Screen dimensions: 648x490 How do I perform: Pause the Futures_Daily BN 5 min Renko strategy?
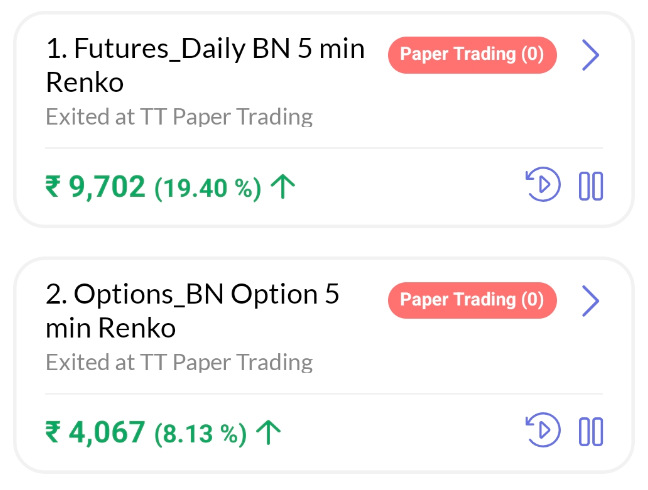tap(591, 185)
